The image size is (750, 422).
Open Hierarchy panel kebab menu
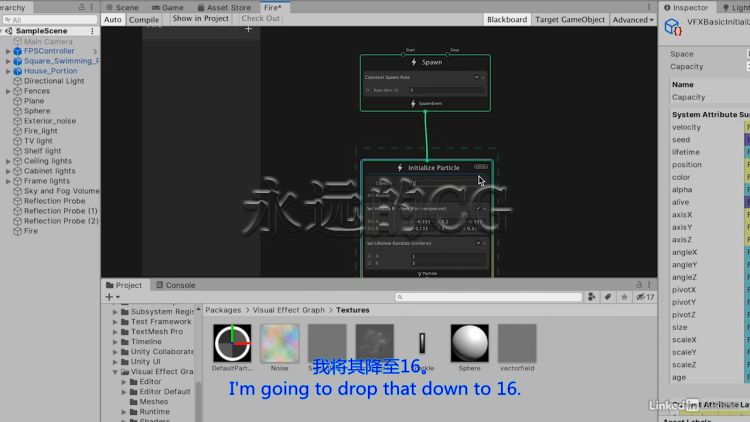[92, 7]
